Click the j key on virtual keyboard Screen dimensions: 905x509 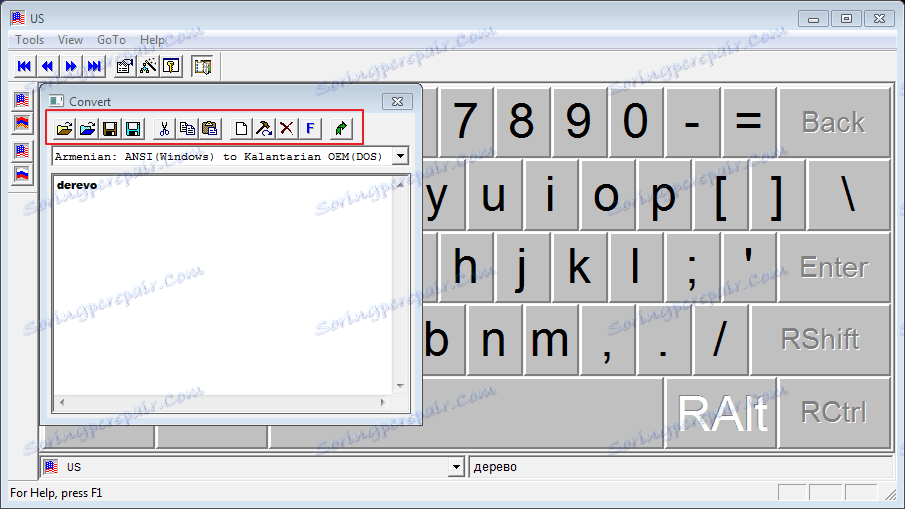(x=521, y=267)
